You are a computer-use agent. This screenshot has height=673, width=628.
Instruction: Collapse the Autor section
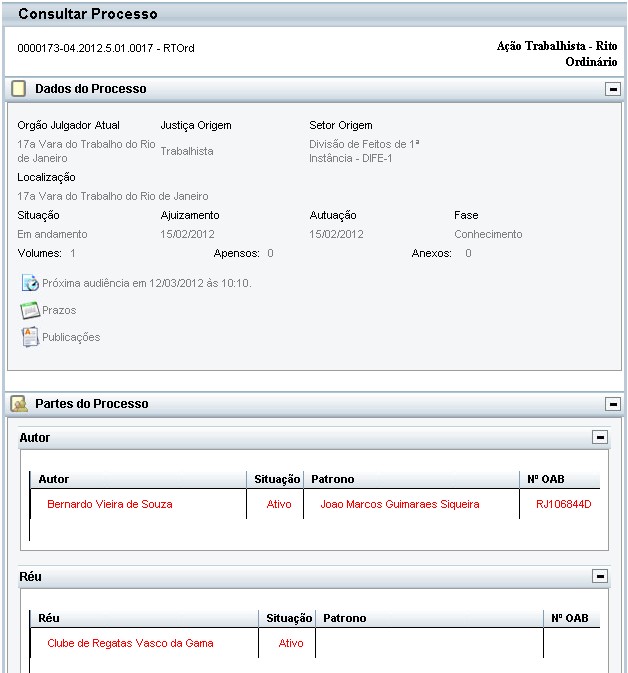[x=599, y=438]
